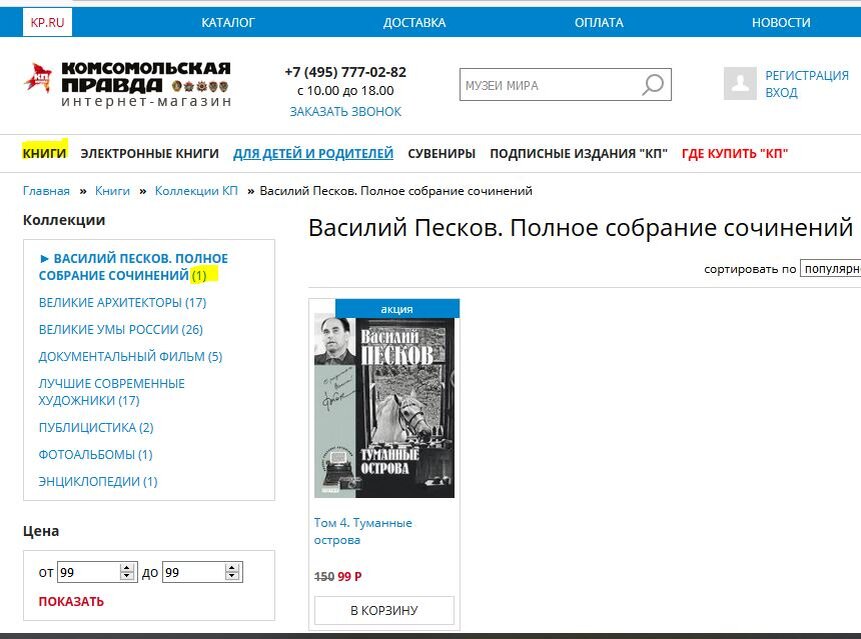Open the sort-by популярности dropdown
This screenshot has height=639, width=861.
(x=830, y=268)
